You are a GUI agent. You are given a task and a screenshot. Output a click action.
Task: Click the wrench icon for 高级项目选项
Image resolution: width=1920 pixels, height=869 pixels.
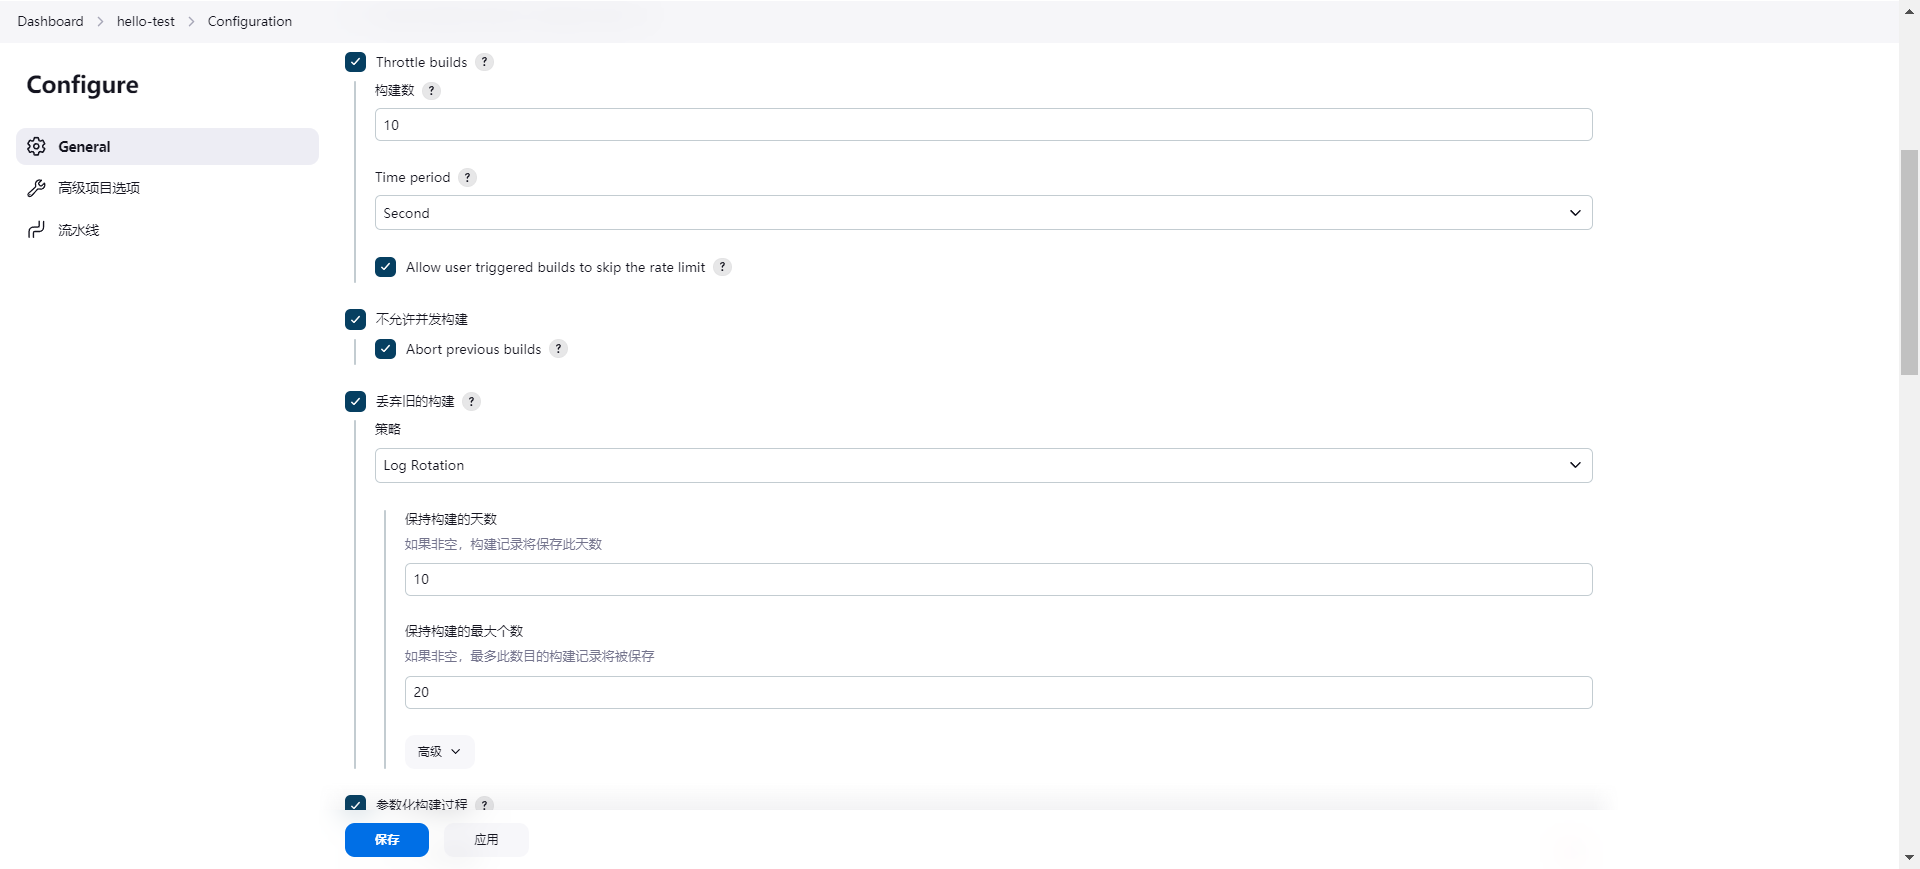[x=37, y=188]
